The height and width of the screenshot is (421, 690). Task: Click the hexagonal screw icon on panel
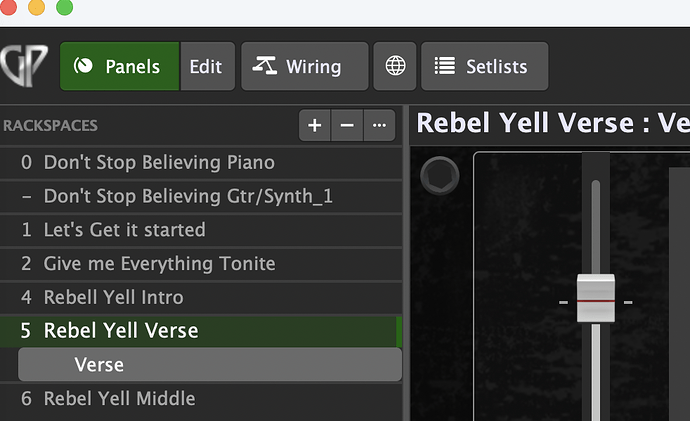click(437, 174)
